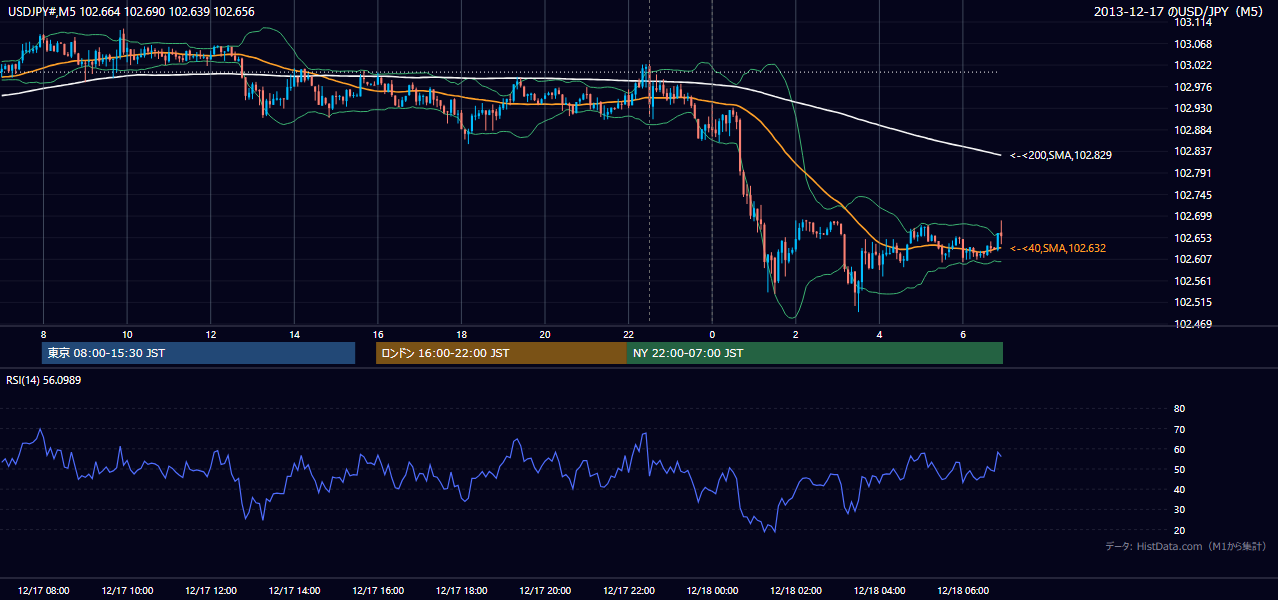This screenshot has height=600, width=1278.
Task: Click the 12/18 02:00 date label
Action: (795, 591)
